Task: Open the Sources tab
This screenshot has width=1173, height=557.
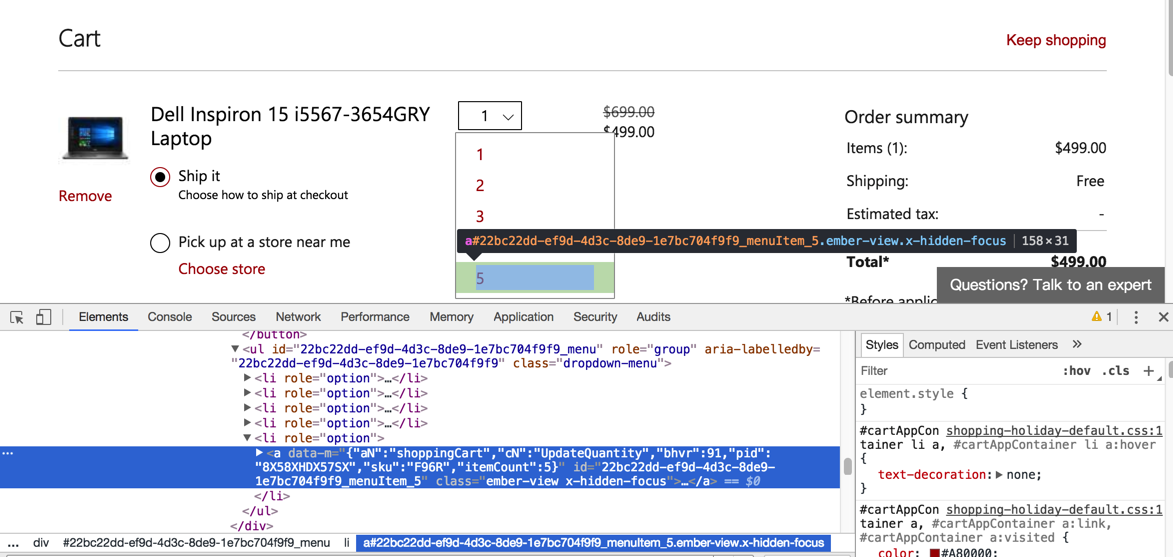Action: [x=233, y=317]
